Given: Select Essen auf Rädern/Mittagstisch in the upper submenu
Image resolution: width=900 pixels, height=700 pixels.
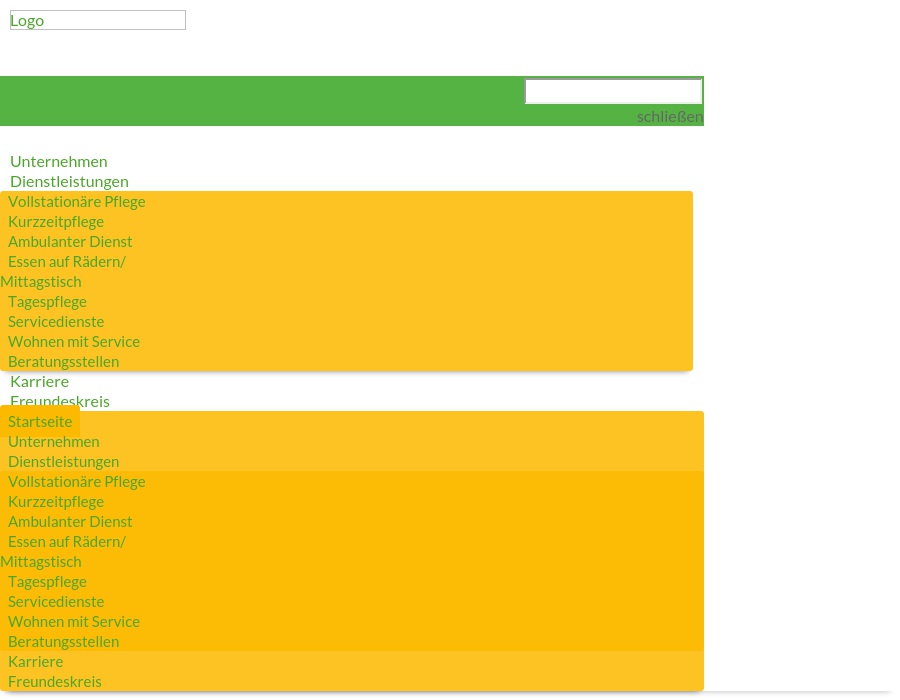Looking at the screenshot, I should (66, 262).
